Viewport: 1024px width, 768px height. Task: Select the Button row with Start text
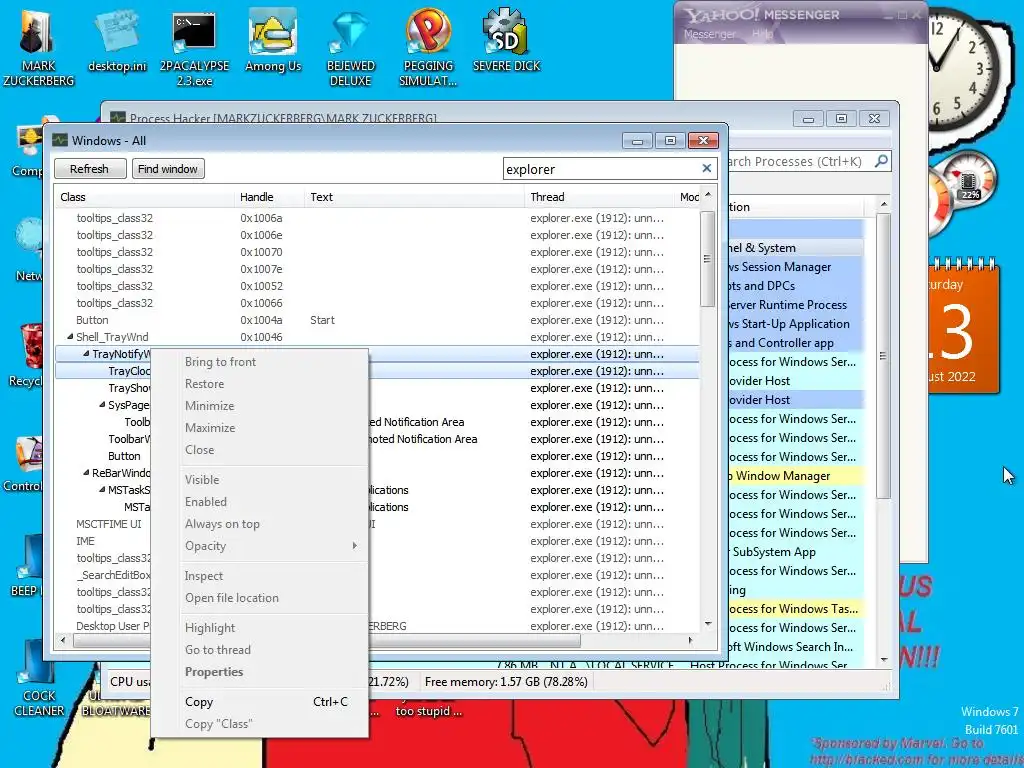(x=377, y=320)
